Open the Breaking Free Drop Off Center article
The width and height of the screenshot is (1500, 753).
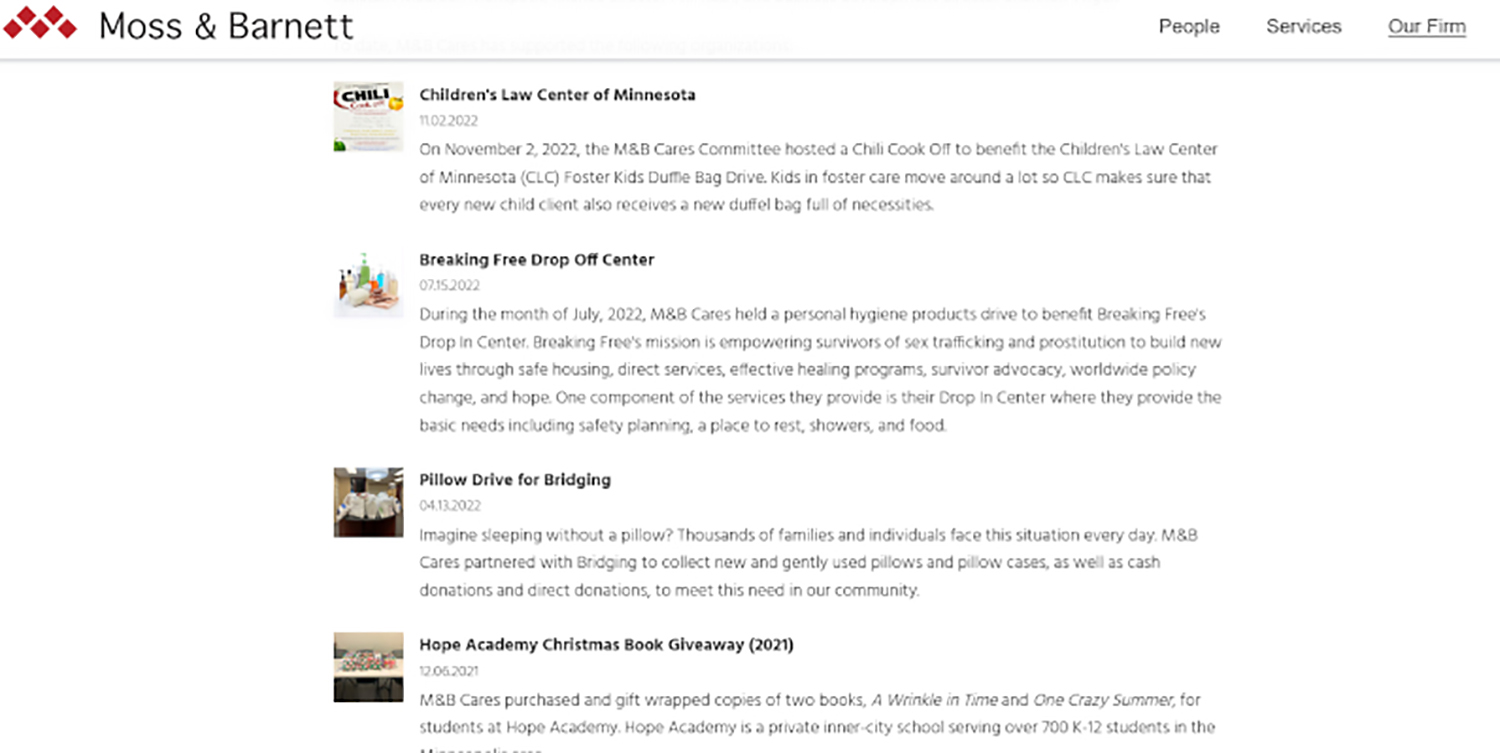(537, 259)
